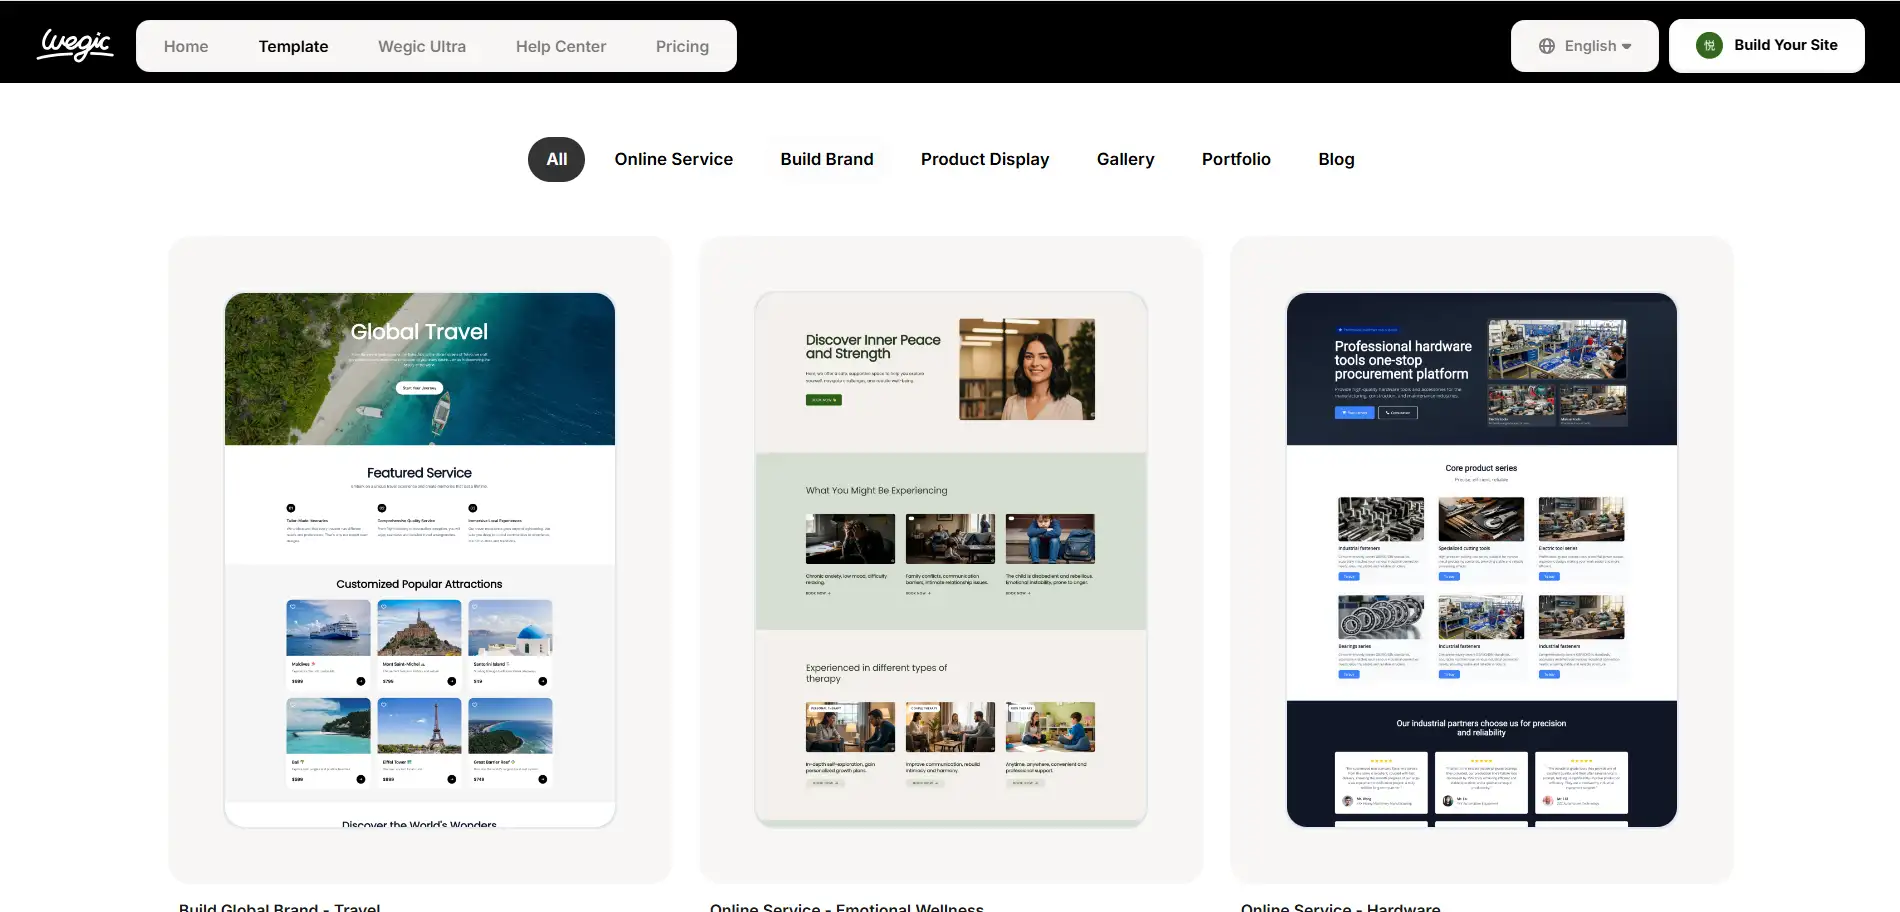The height and width of the screenshot is (912, 1900).
Task: Select the Blog filter
Action: 1336,159
